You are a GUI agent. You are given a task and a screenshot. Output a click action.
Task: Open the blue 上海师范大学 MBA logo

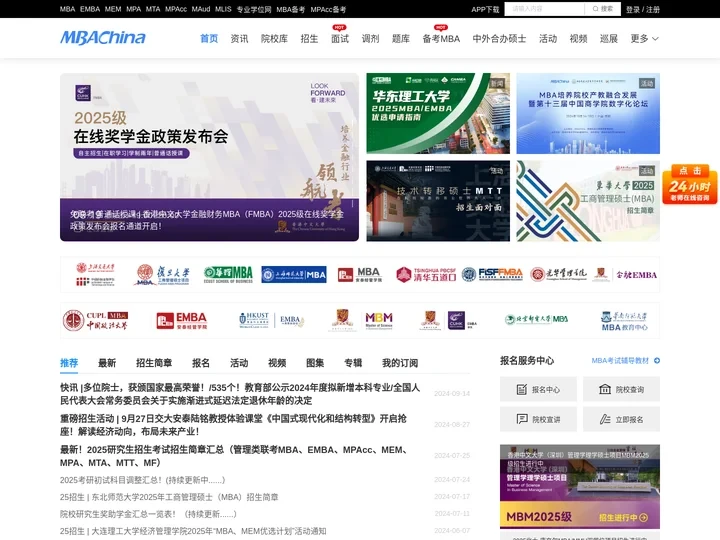pyautogui.click(x=294, y=275)
